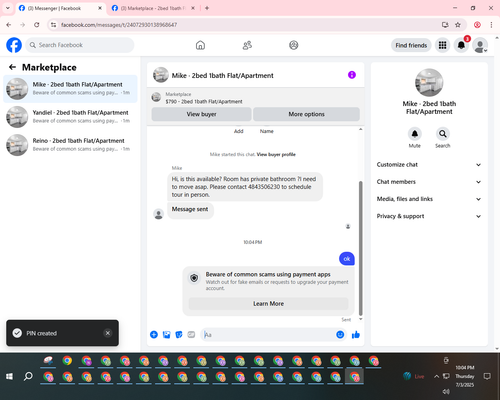The width and height of the screenshot is (500, 400).
Task: Open the account profile menu
Action: [480, 45]
